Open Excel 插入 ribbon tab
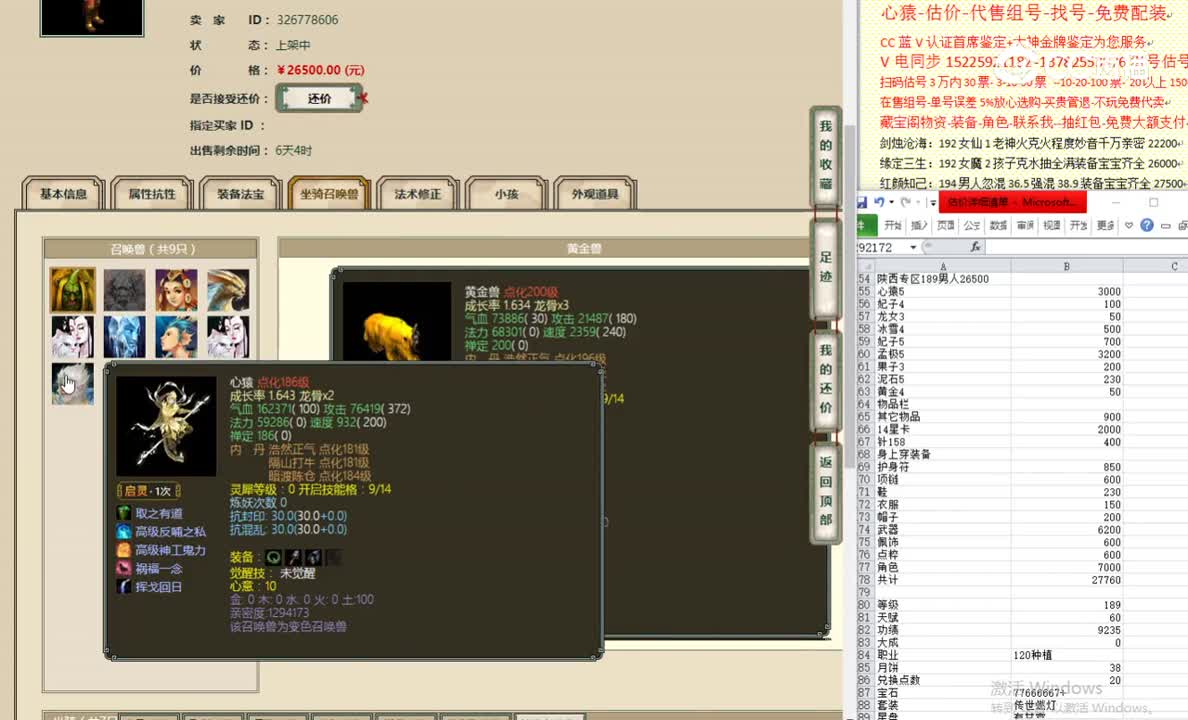This screenshot has width=1188, height=720. [x=920, y=225]
